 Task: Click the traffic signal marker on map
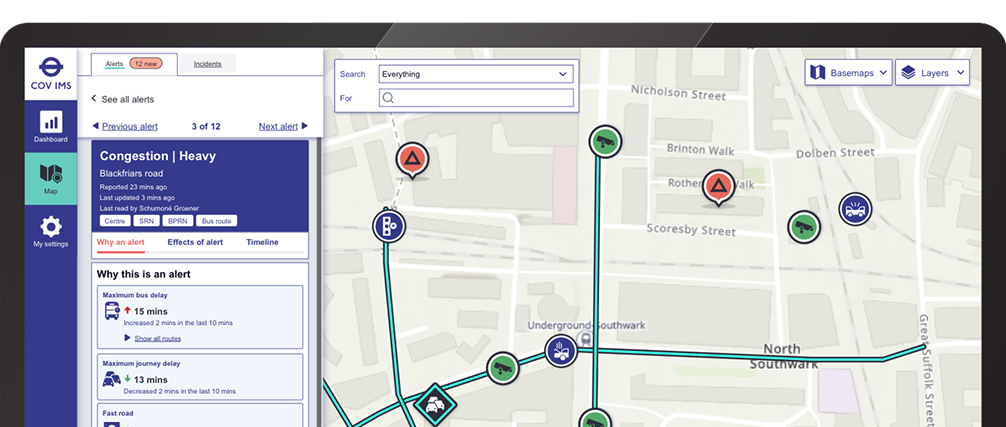388,226
